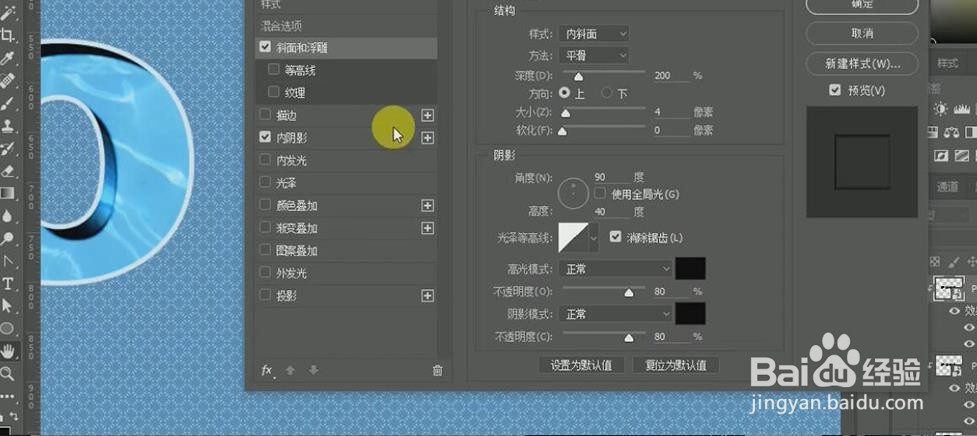Select the Healing Brush tool
This screenshot has width=977, height=436.
point(7,81)
